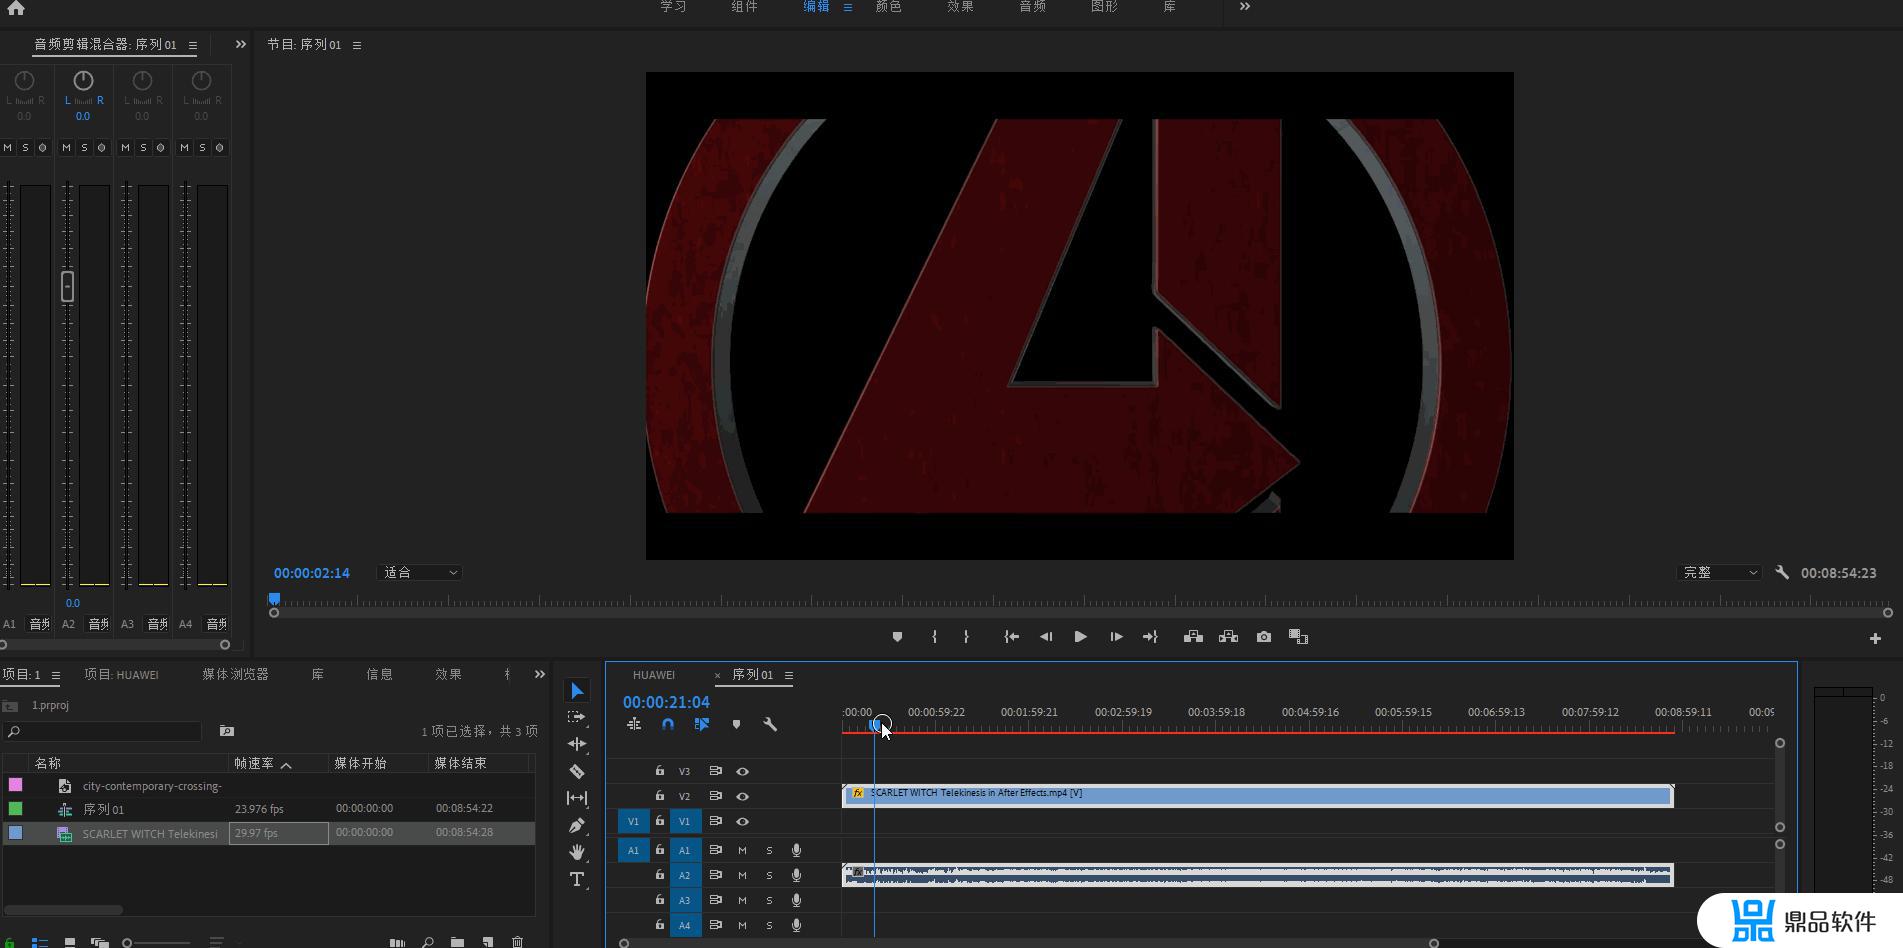Mute A2 in audio clip mixer

pos(67,147)
